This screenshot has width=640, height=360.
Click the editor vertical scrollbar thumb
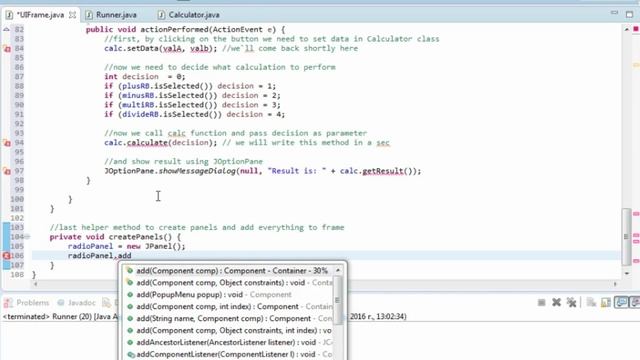tap(626, 237)
